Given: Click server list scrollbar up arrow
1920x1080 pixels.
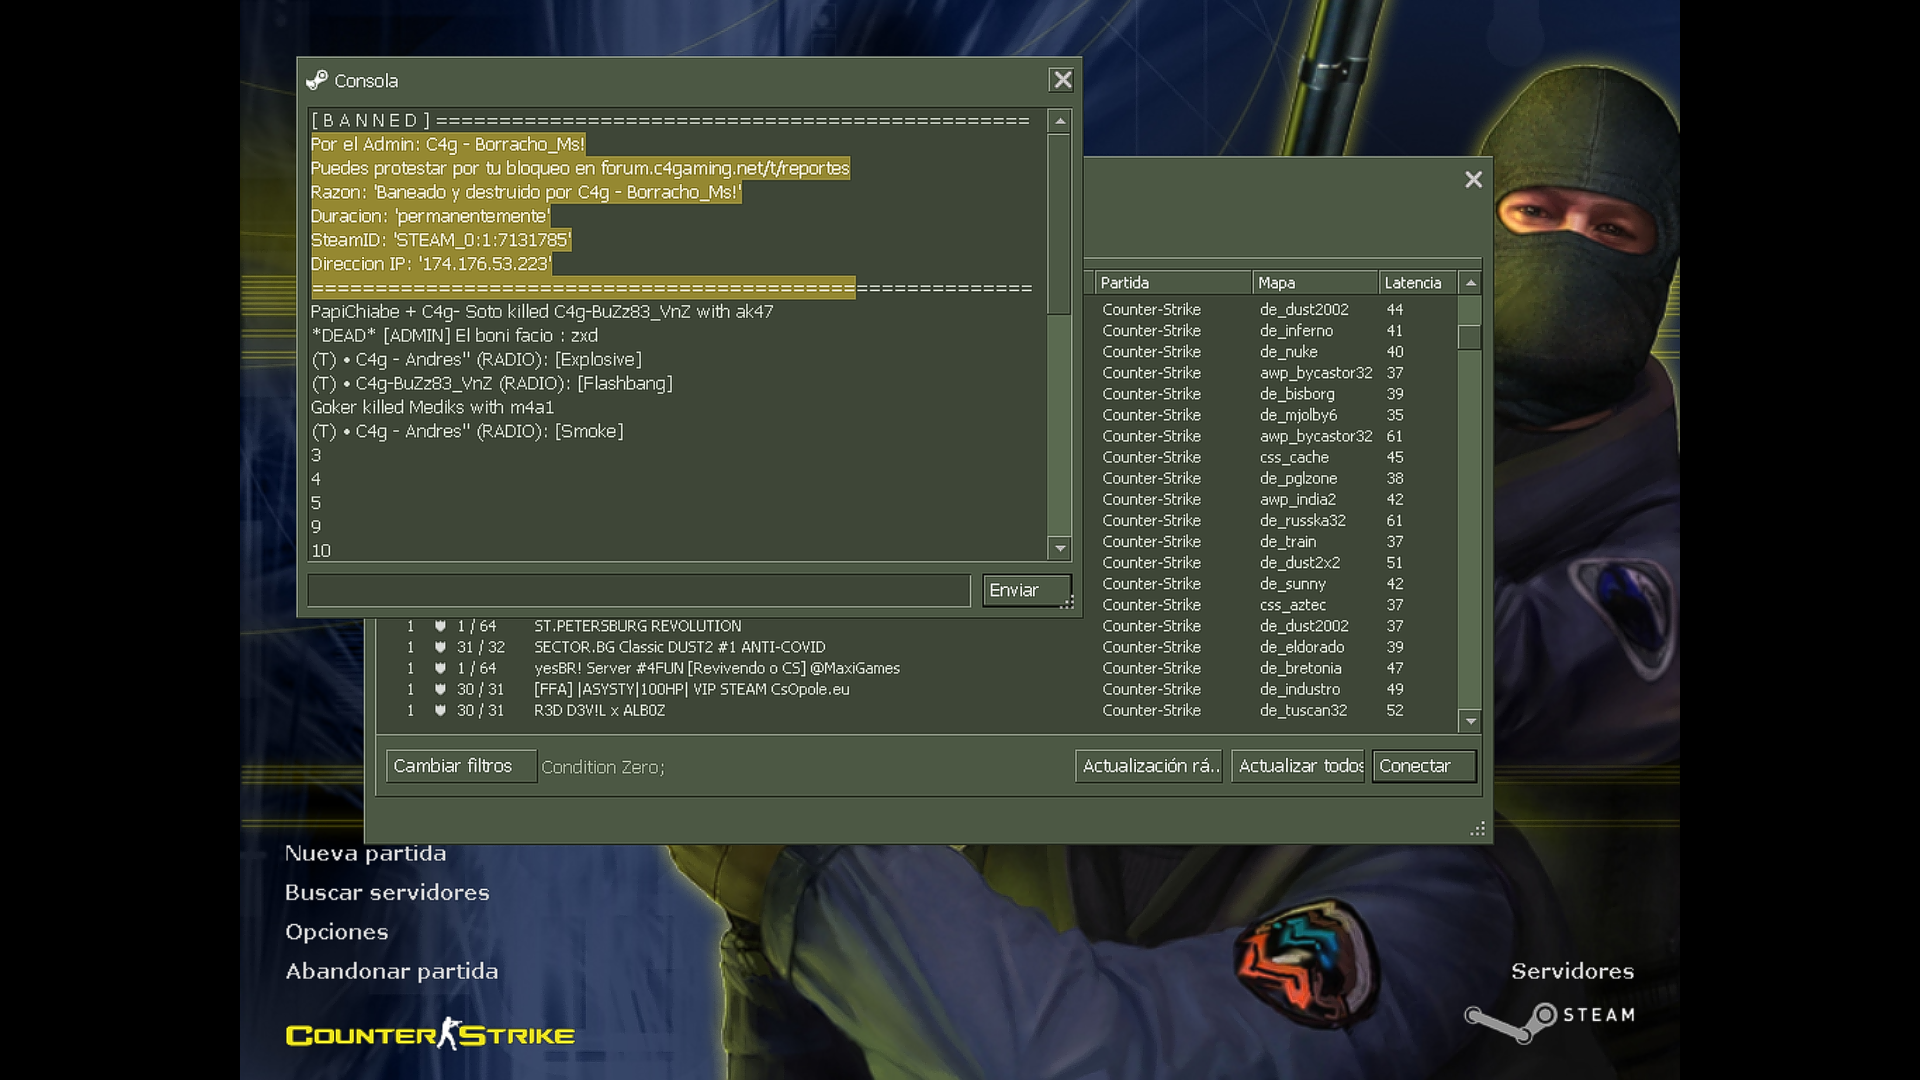Looking at the screenshot, I should coord(1470,283).
